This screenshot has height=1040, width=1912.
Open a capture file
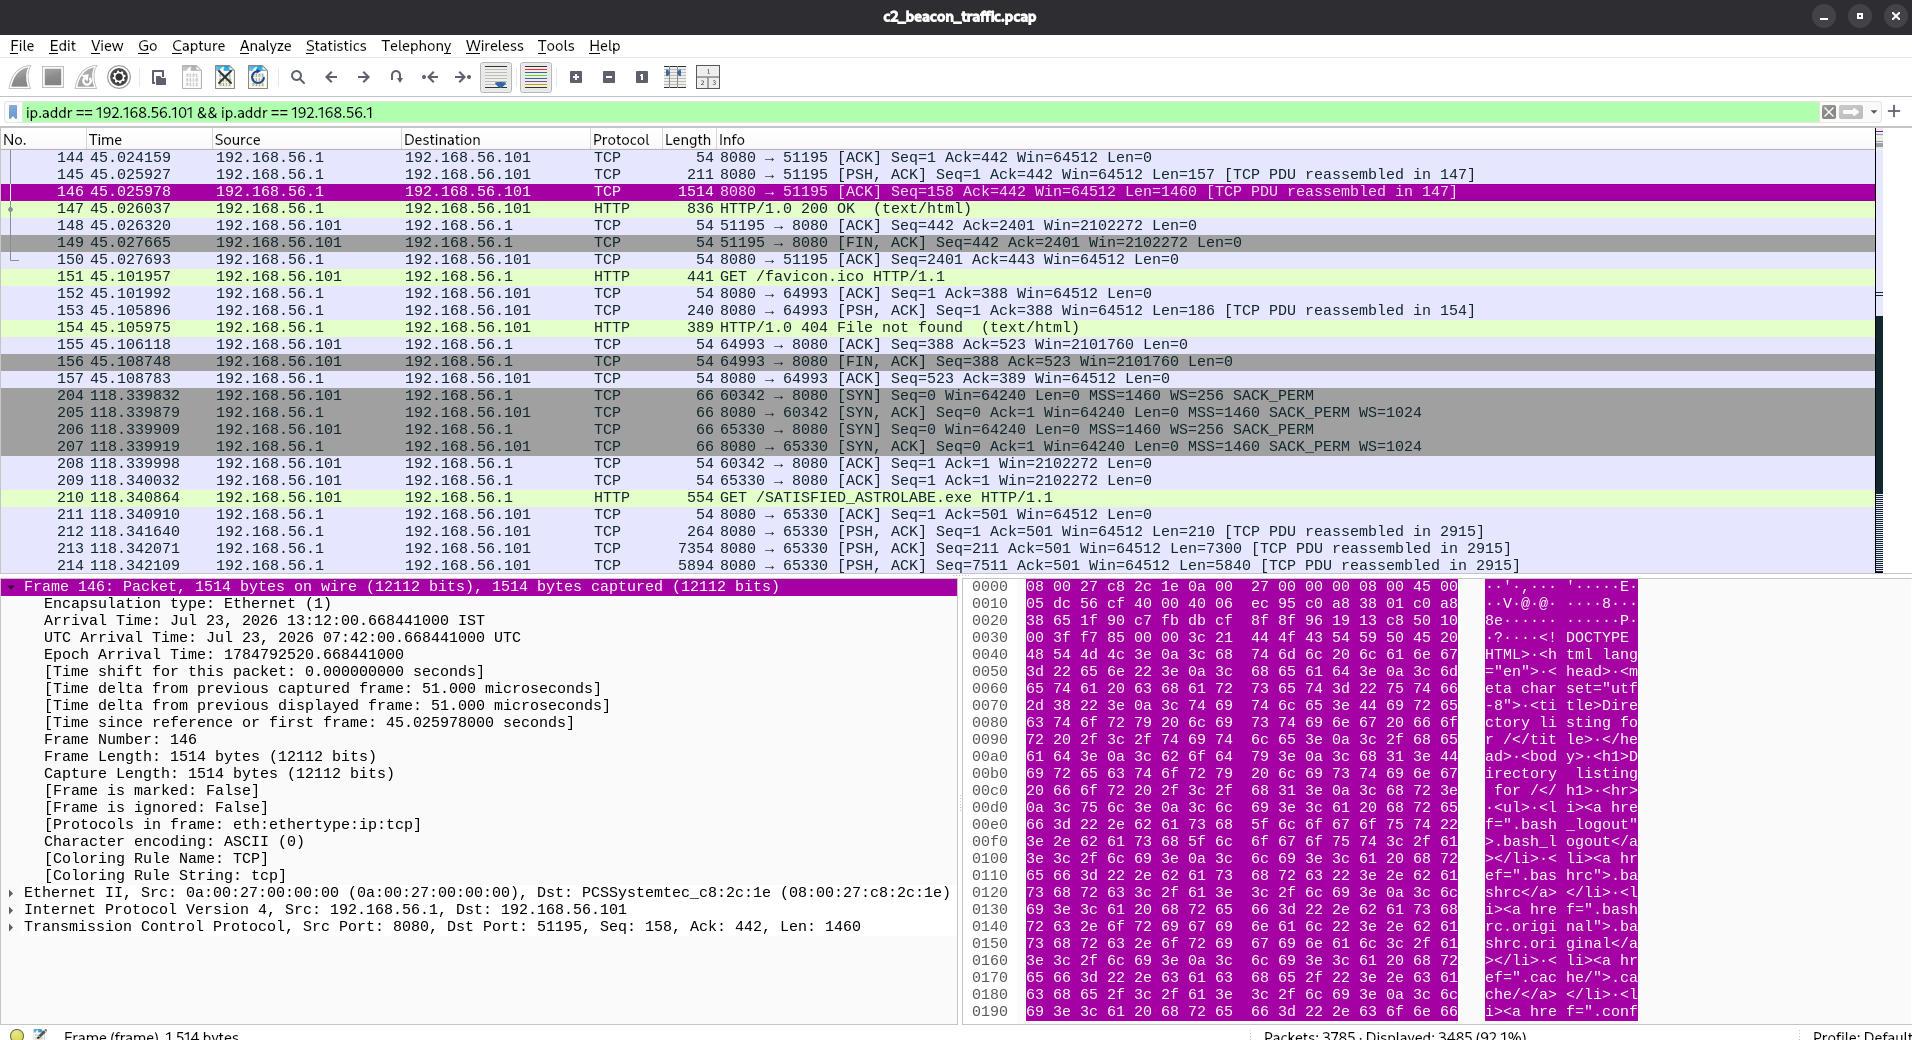159,77
